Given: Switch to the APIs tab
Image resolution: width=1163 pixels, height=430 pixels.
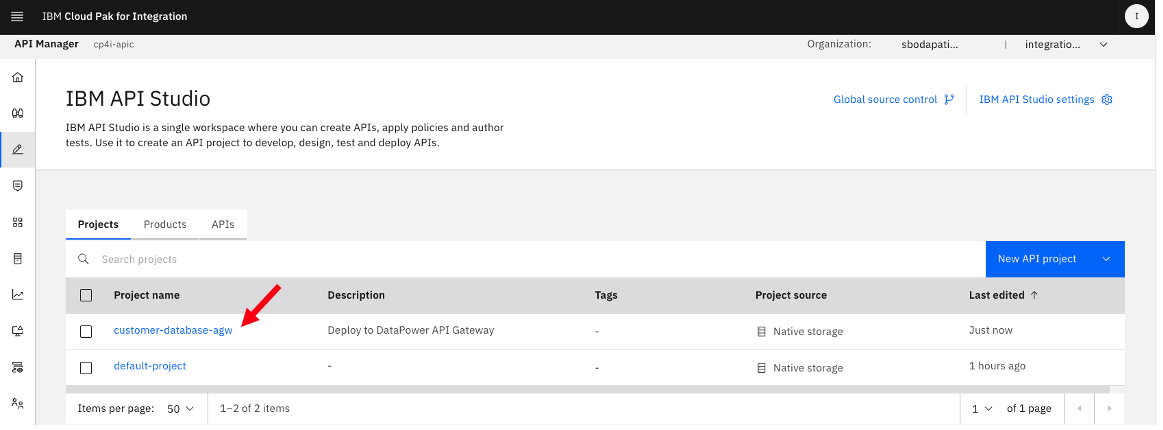Looking at the screenshot, I should click(x=223, y=224).
